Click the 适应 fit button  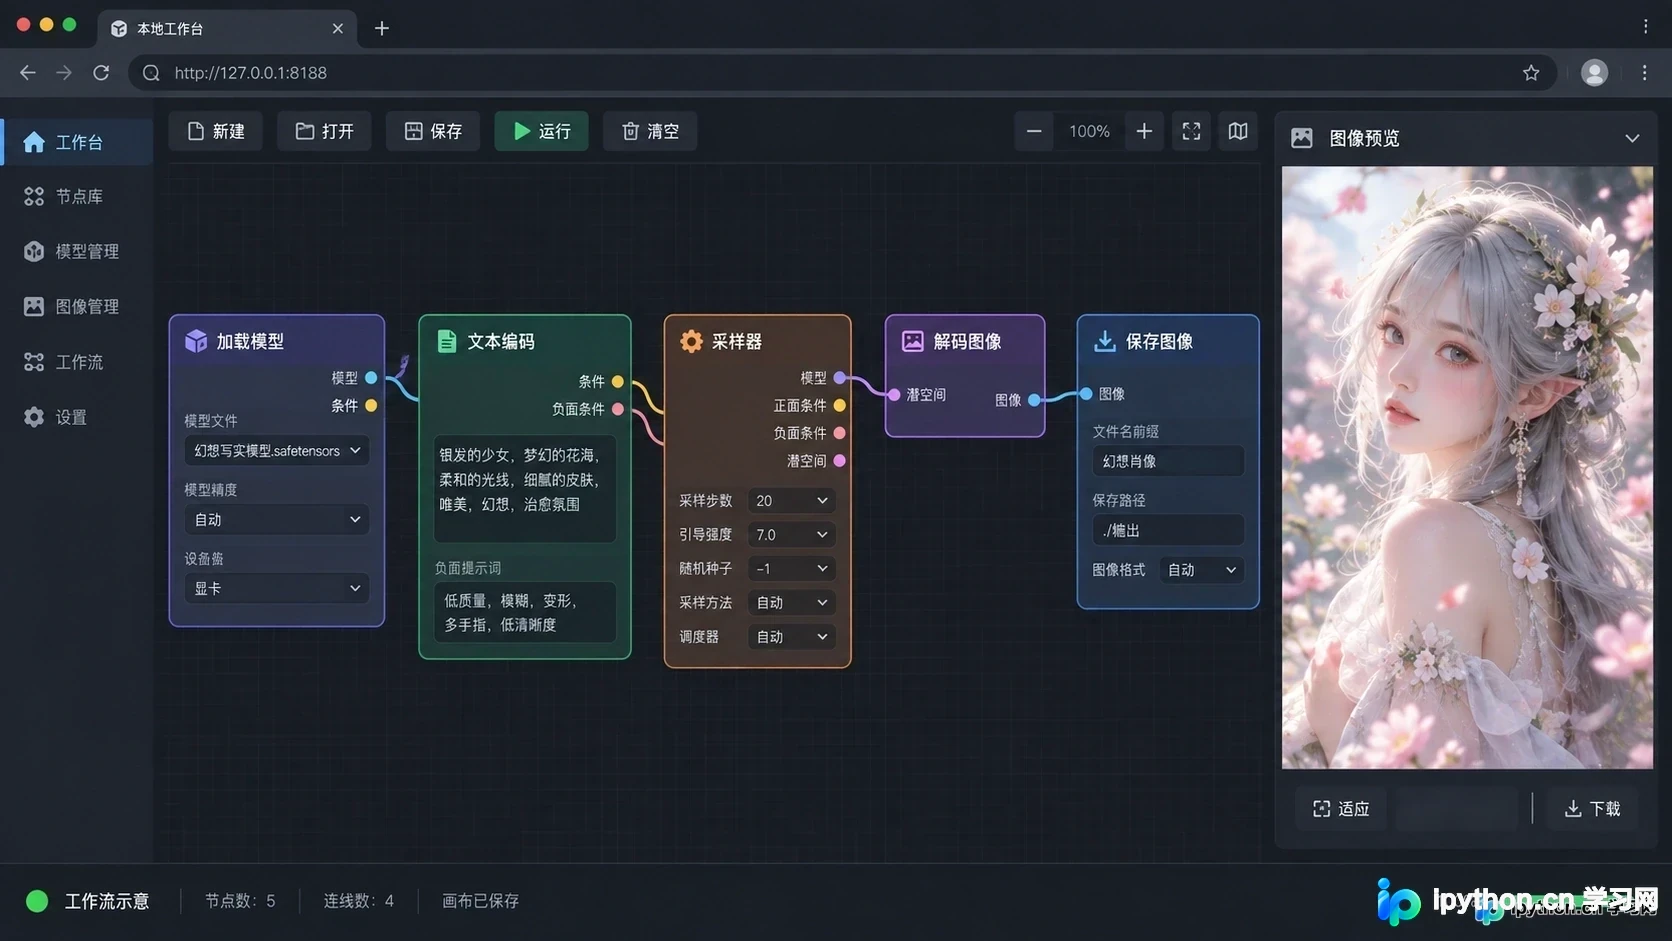pyautogui.click(x=1341, y=808)
